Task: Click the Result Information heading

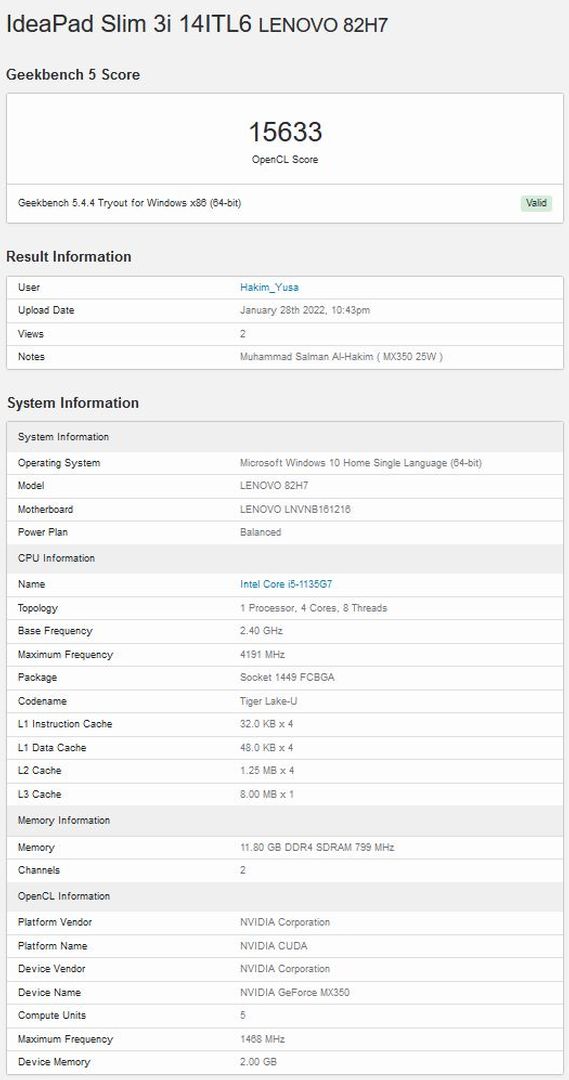Action: [68, 256]
